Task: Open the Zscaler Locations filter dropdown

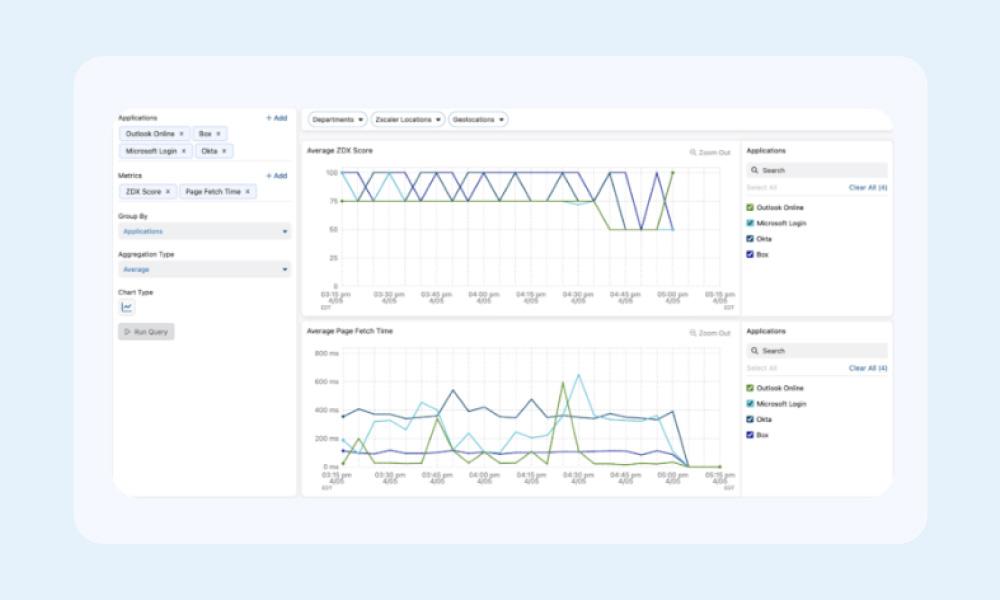Action: (407, 119)
